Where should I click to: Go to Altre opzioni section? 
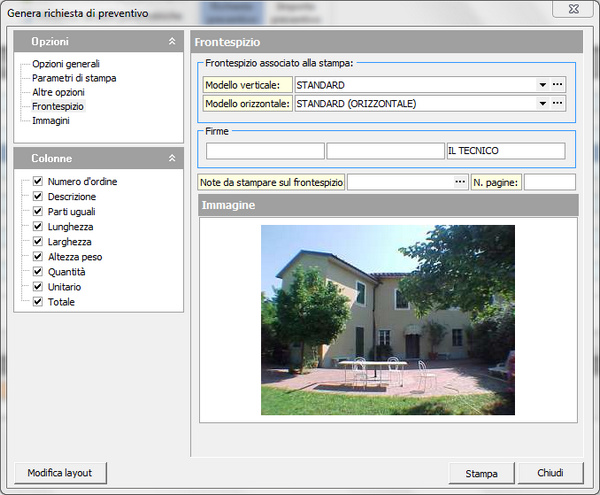[x=58, y=92]
